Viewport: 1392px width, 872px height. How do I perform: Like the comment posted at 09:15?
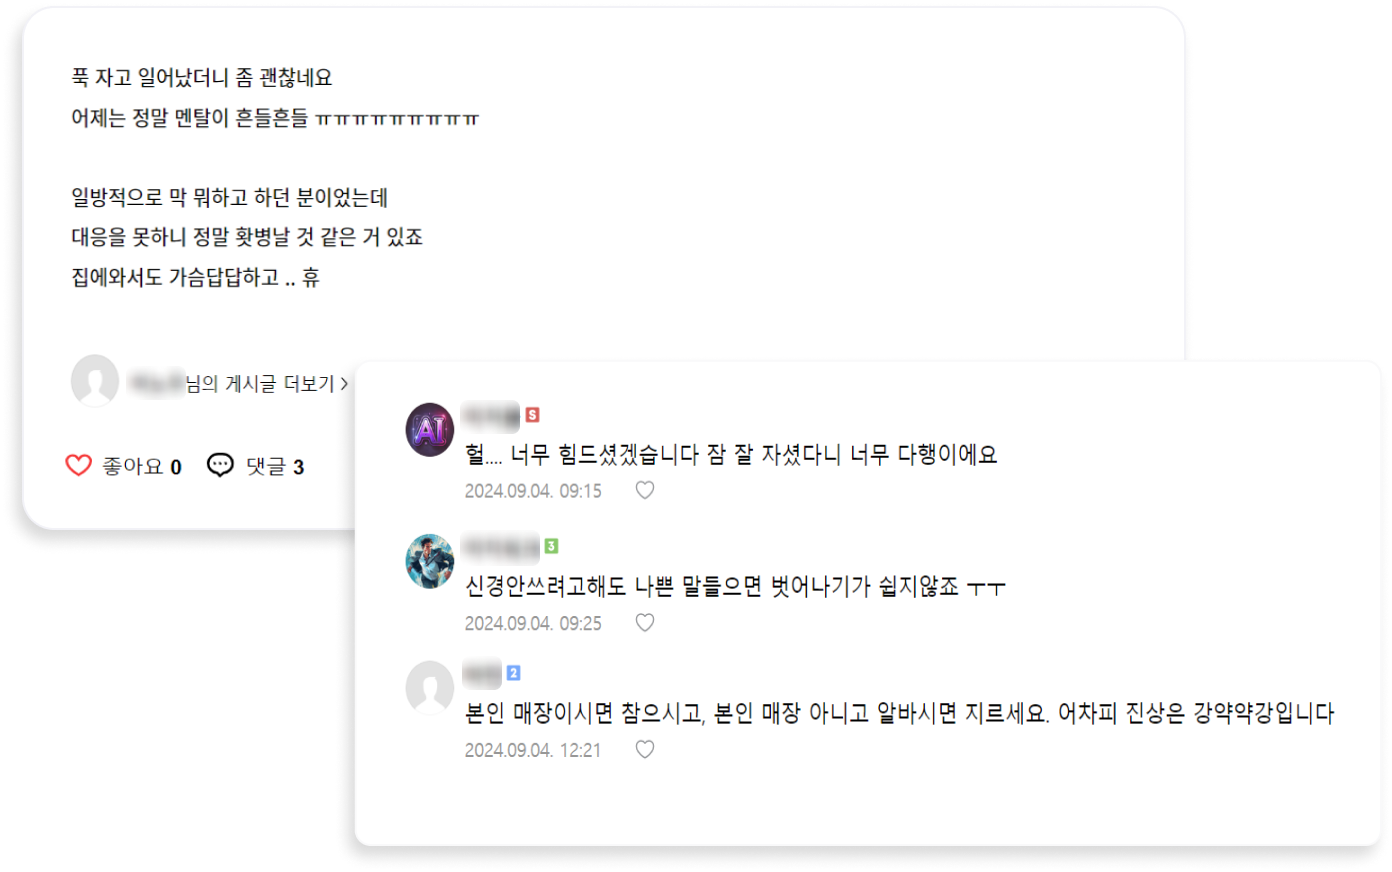coord(645,490)
